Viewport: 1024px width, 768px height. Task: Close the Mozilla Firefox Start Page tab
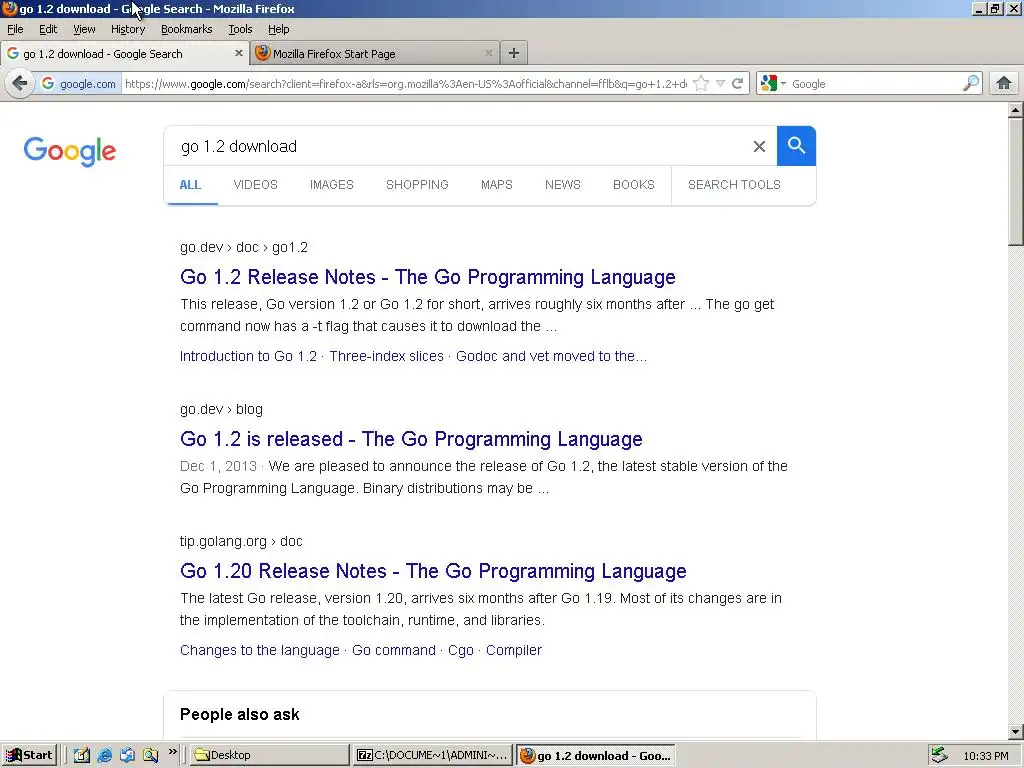pos(488,54)
